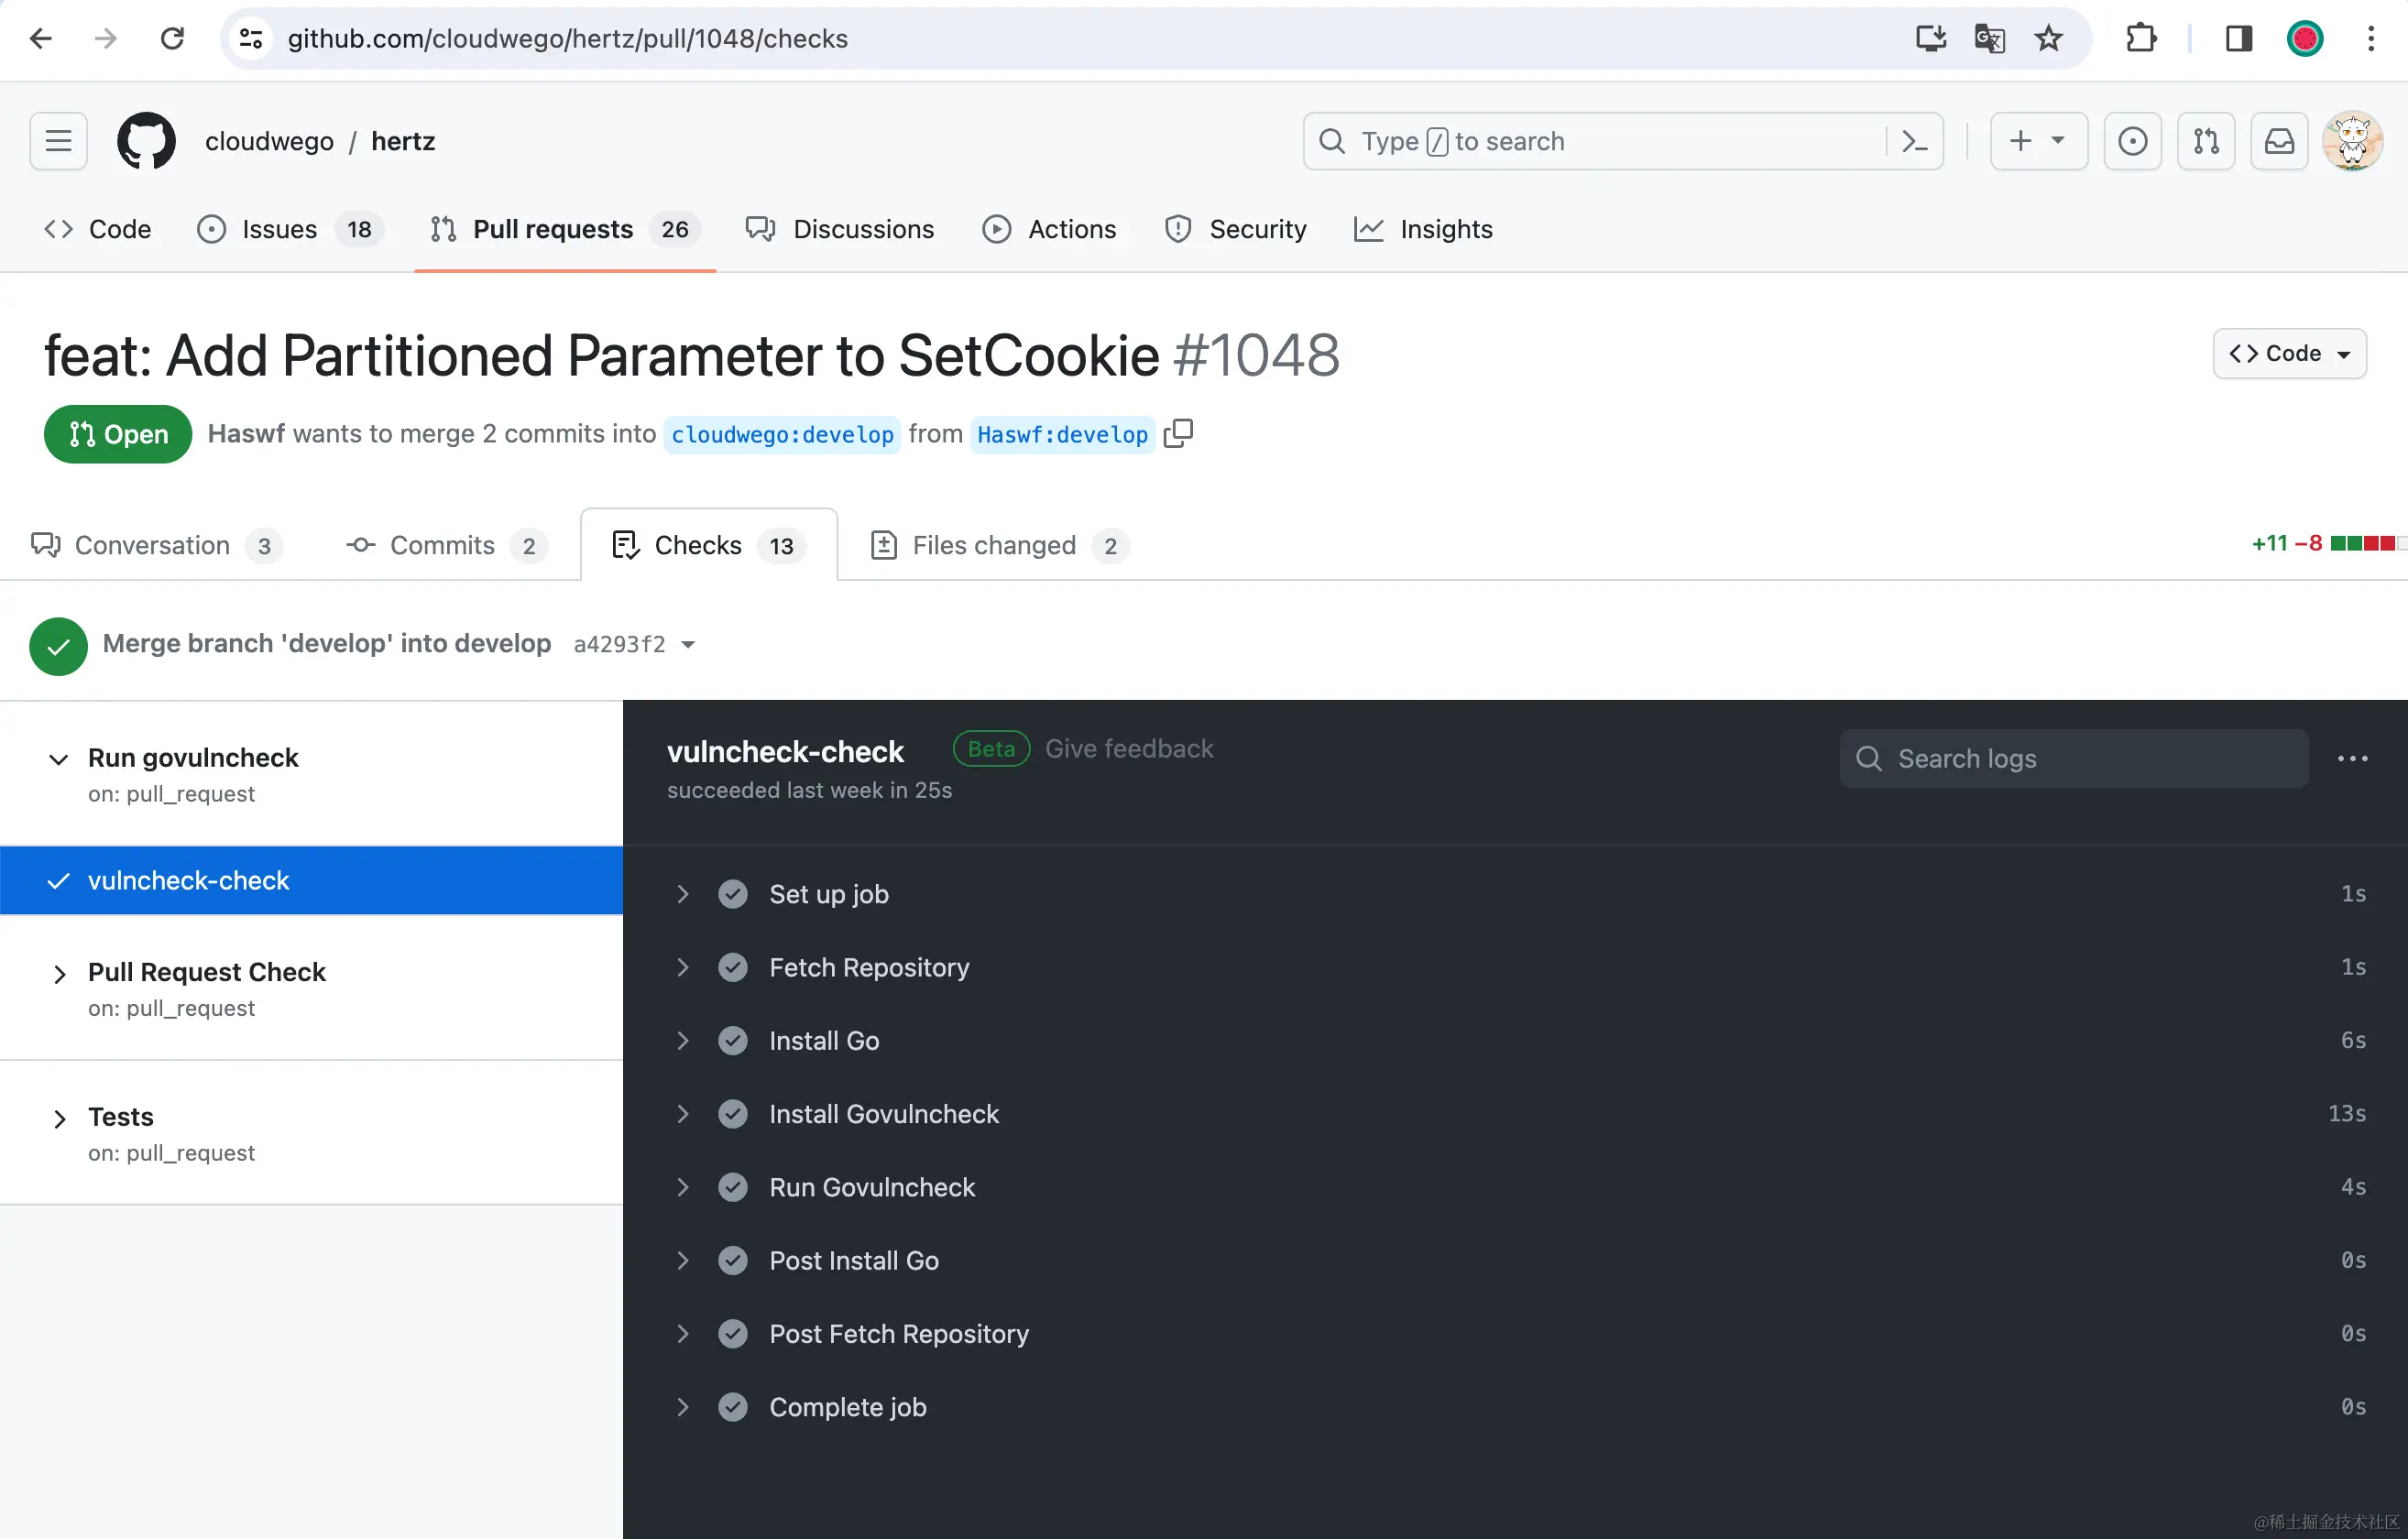This screenshot has height=1539, width=2408.
Task: Open the pull requests header icon
Action: (2205, 141)
